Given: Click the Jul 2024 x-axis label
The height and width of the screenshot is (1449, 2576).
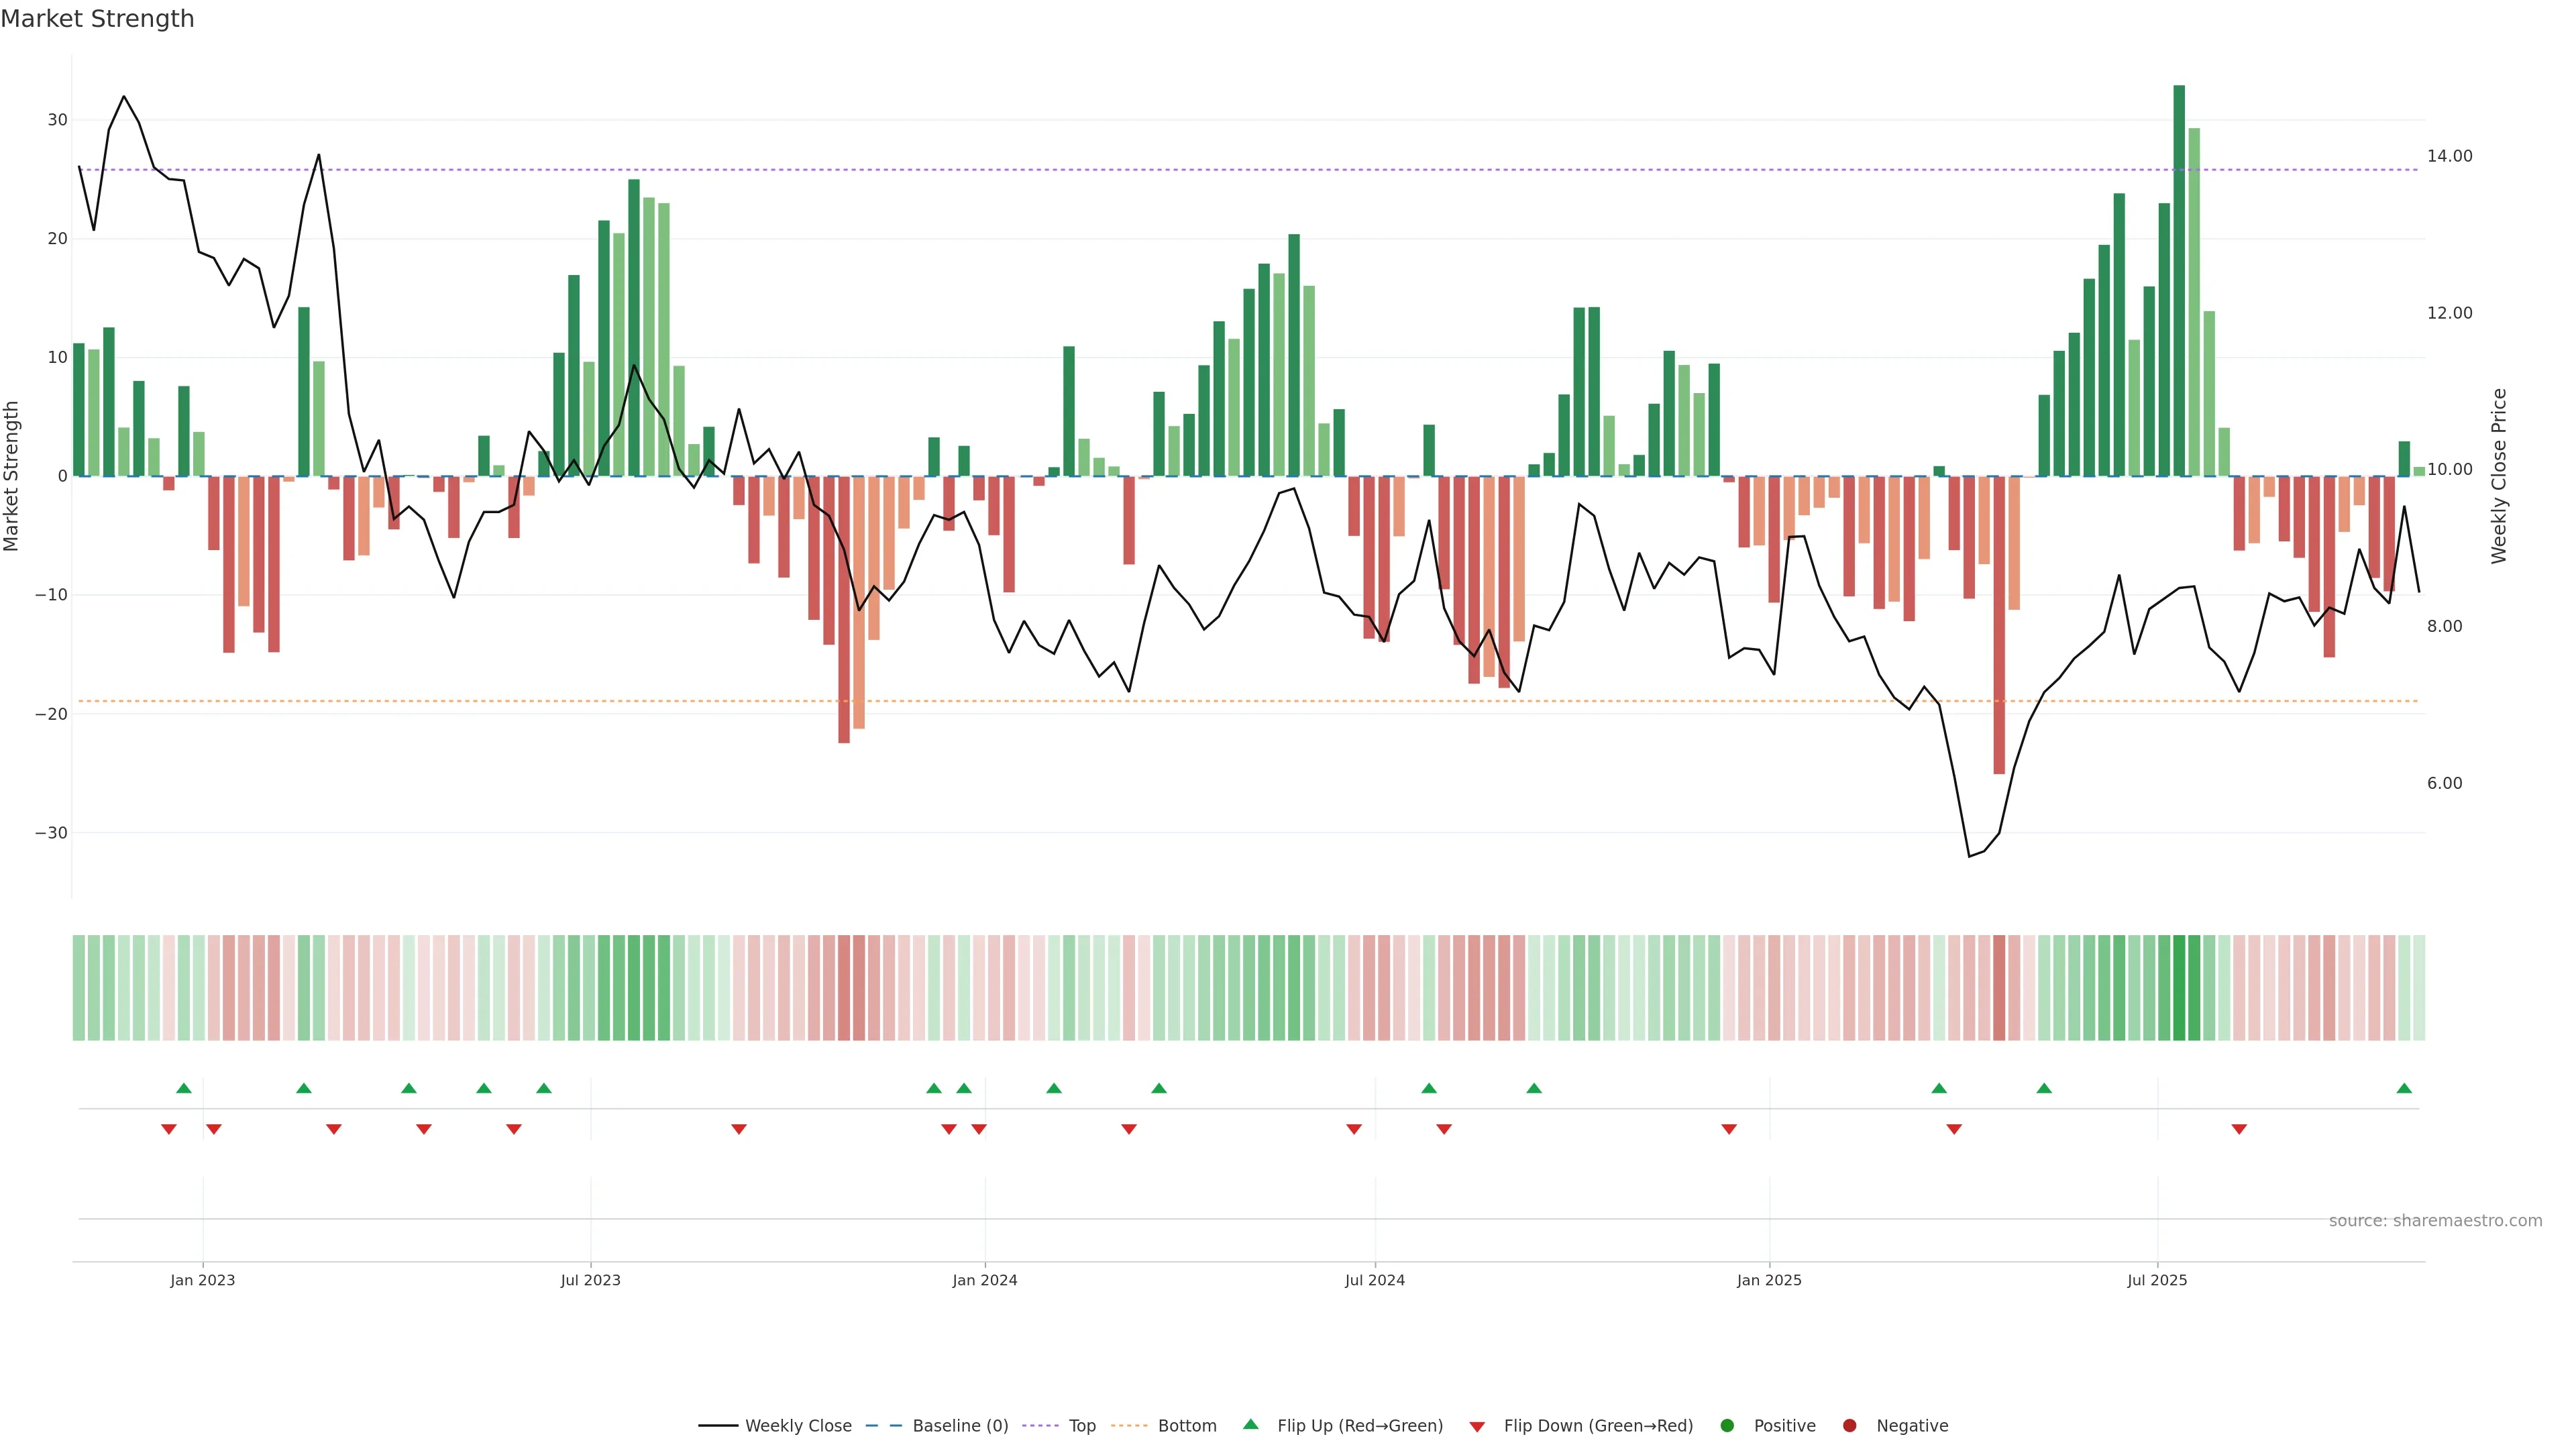Looking at the screenshot, I should pyautogui.click(x=1374, y=1280).
